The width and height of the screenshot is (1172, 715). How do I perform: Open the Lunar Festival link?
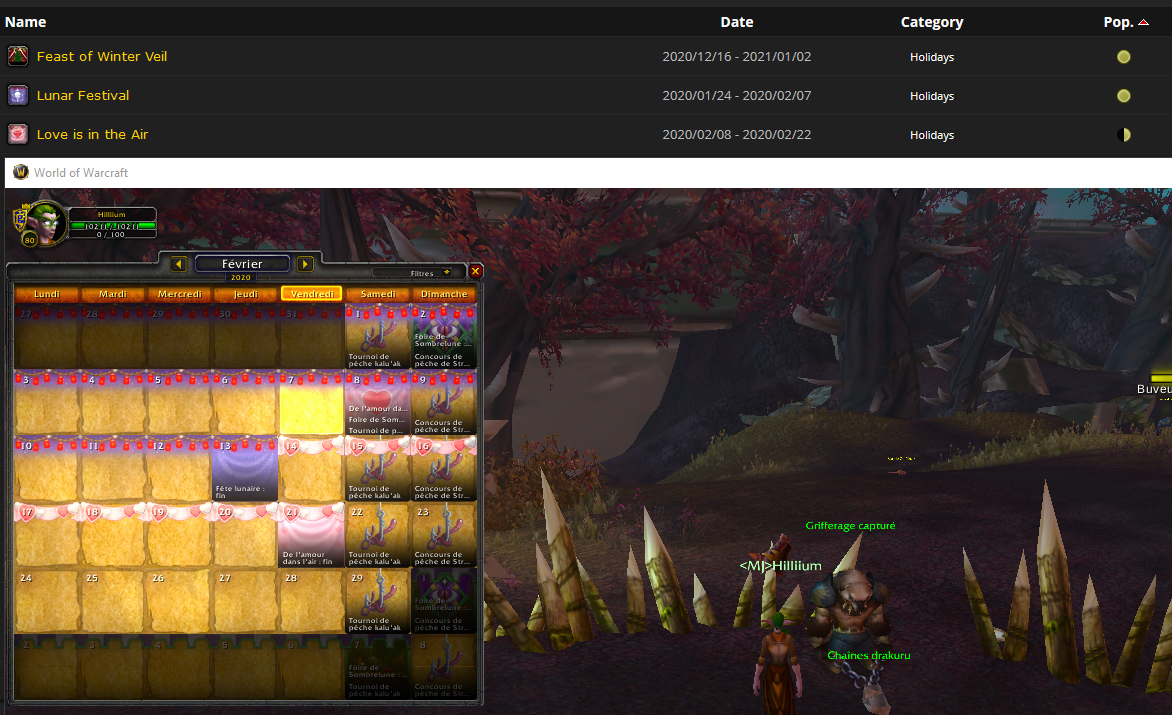tap(83, 95)
